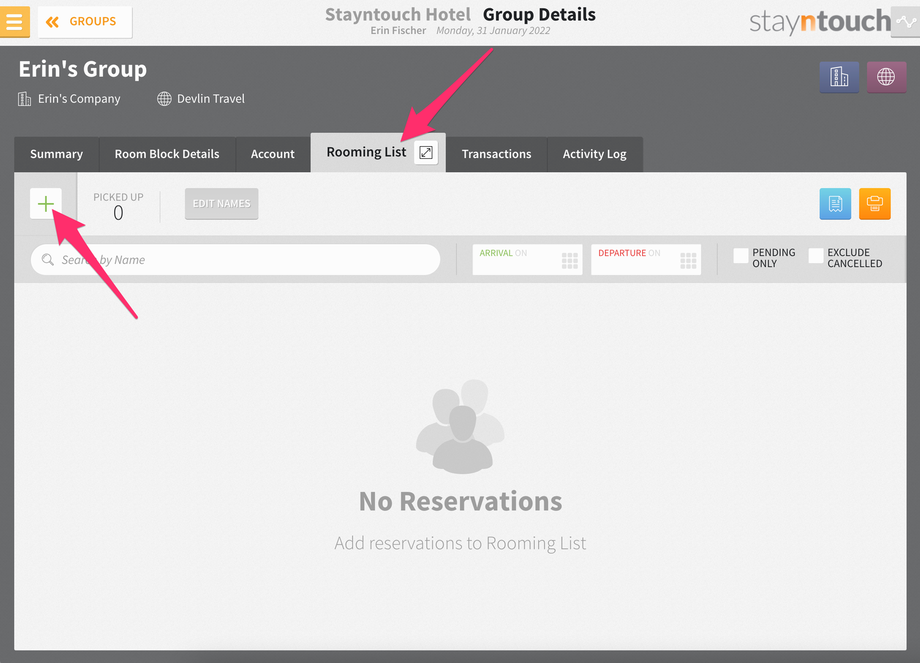Viewport: 920px width, 663px height.
Task: Click the company building icon beside Erin's Company
Action: [25, 99]
